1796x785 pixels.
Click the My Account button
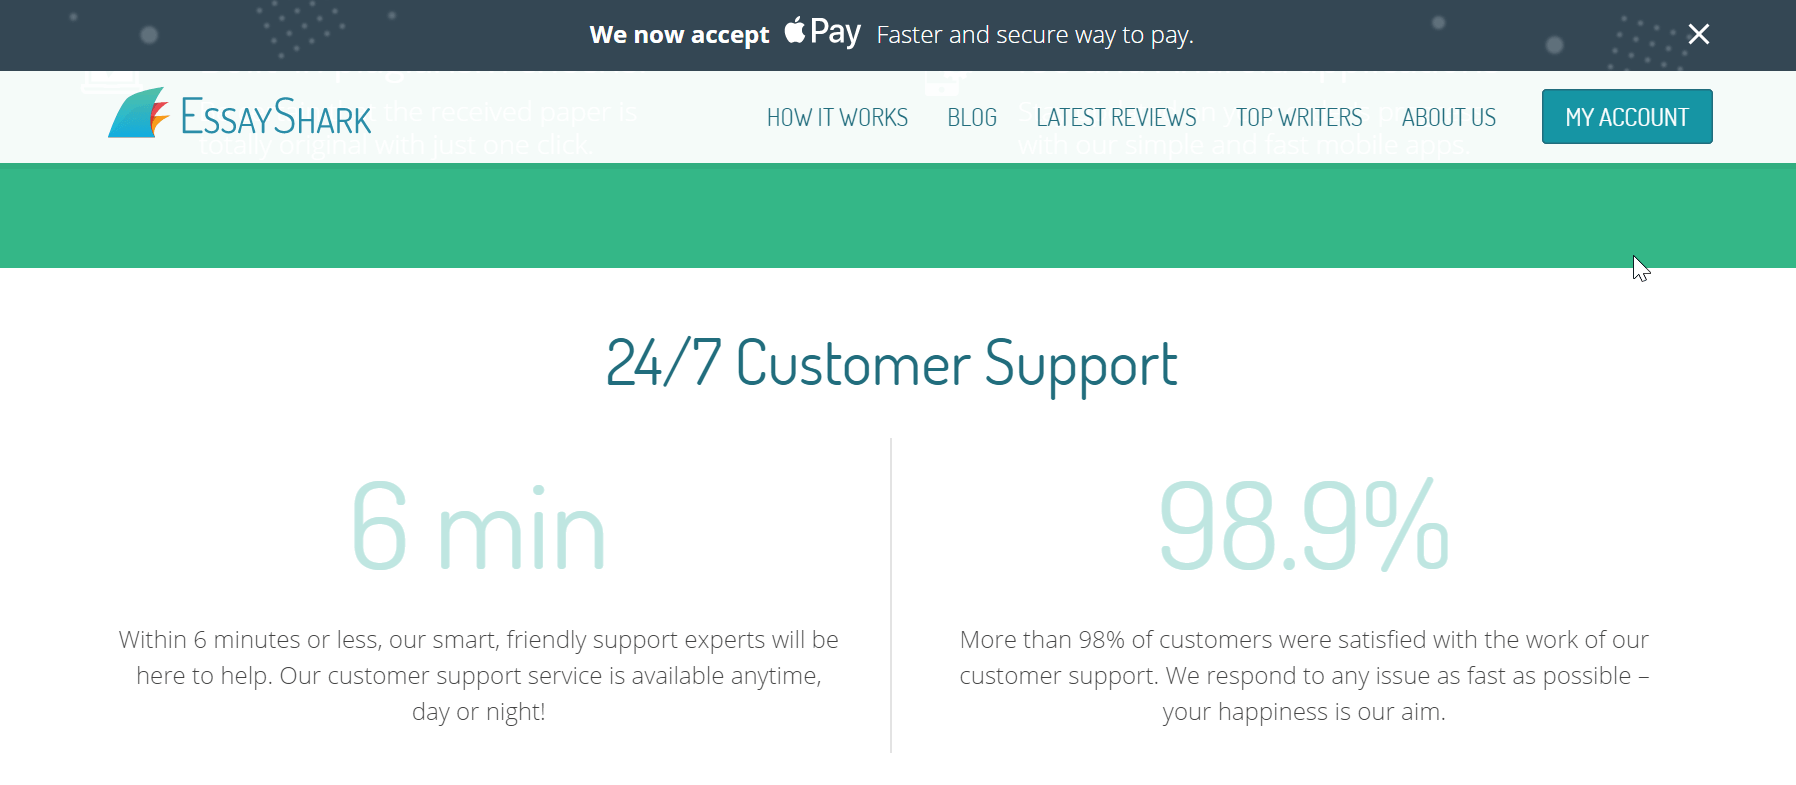click(1627, 117)
